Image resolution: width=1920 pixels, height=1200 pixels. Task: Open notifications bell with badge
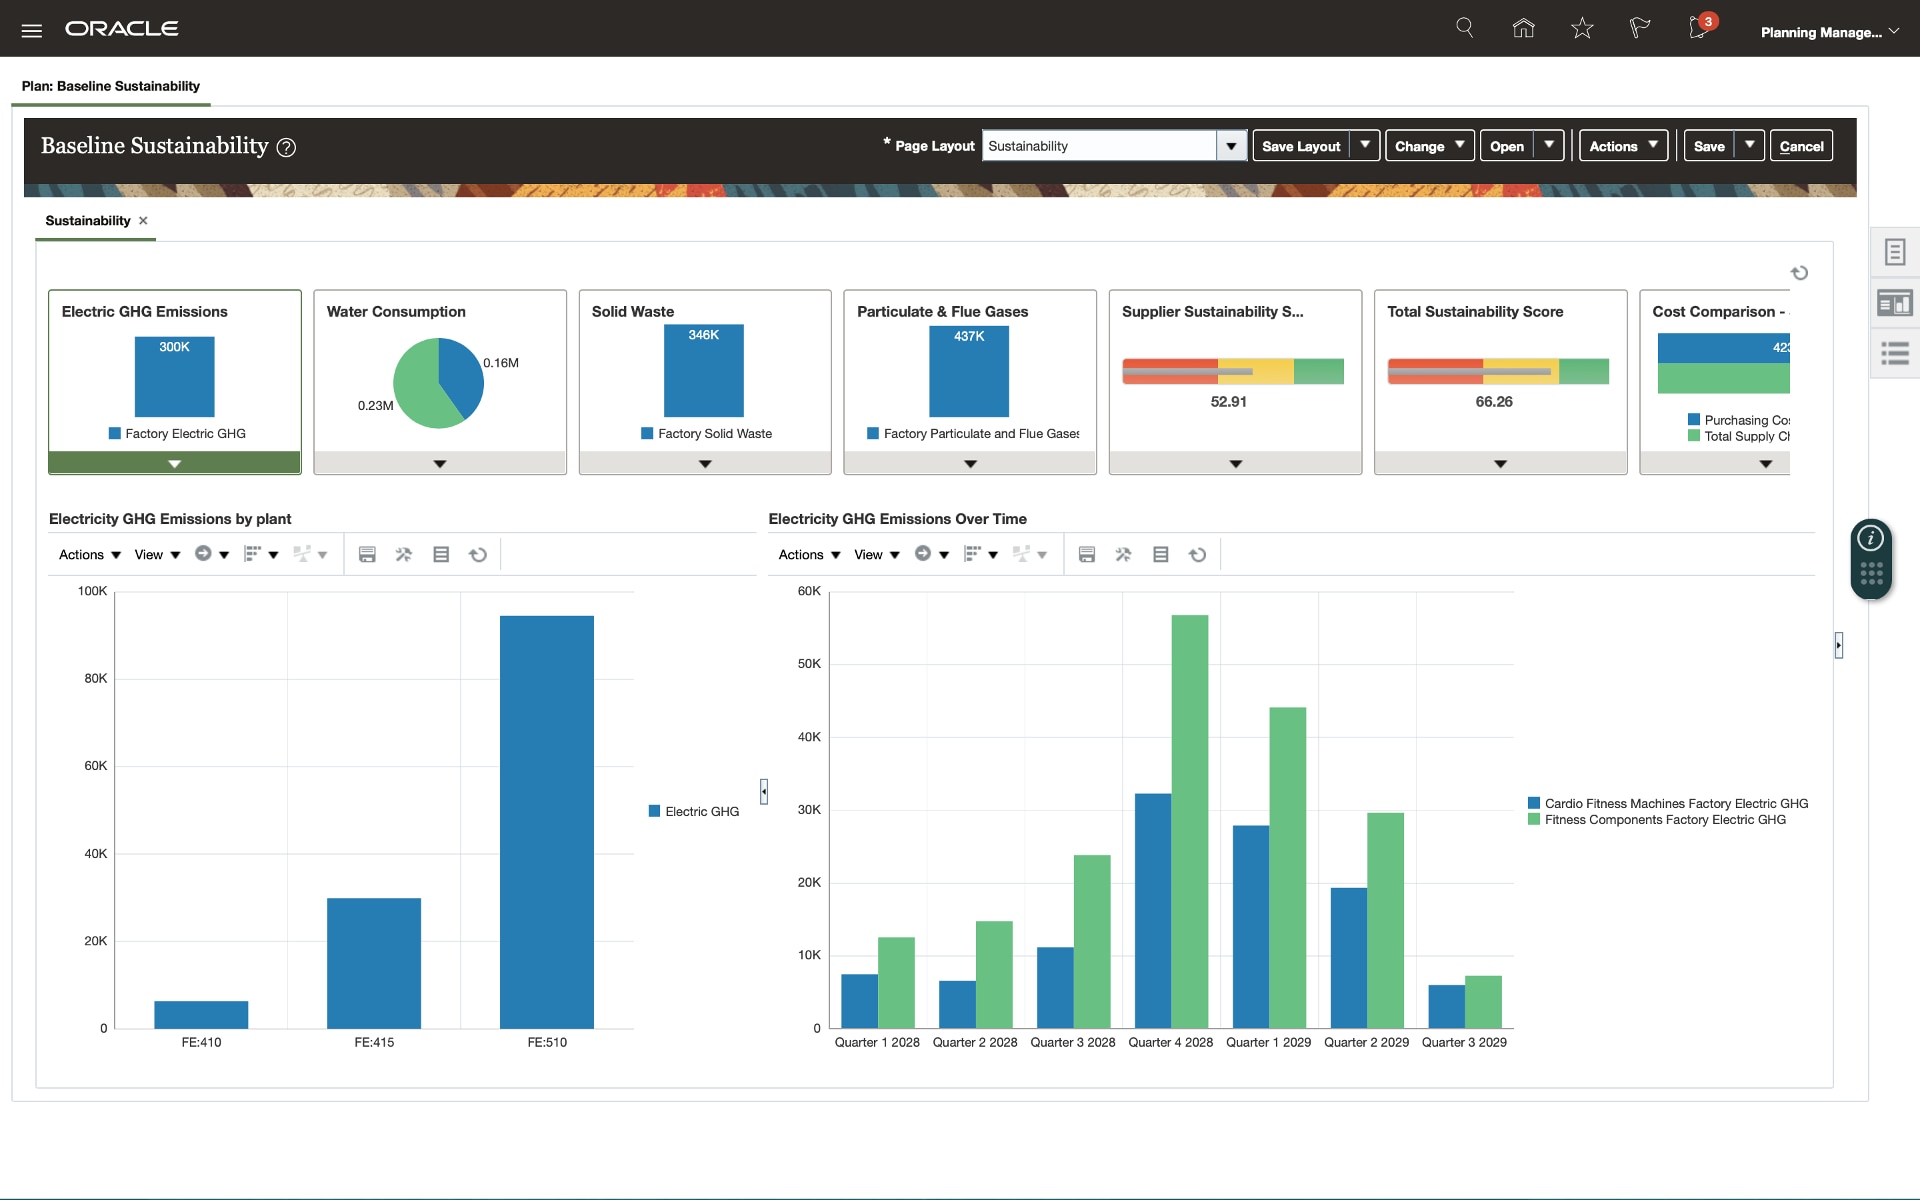[x=1699, y=28]
